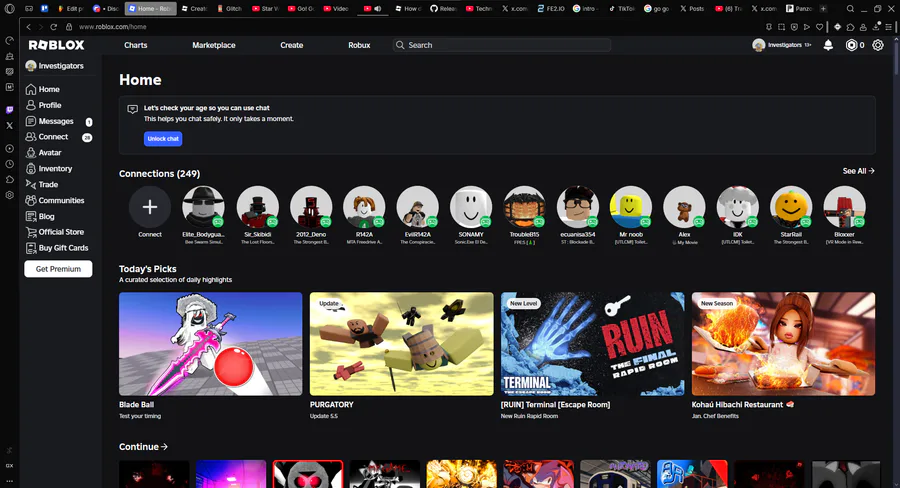Open the notifications bell
This screenshot has height=488, width=900.
click(828, 45)
